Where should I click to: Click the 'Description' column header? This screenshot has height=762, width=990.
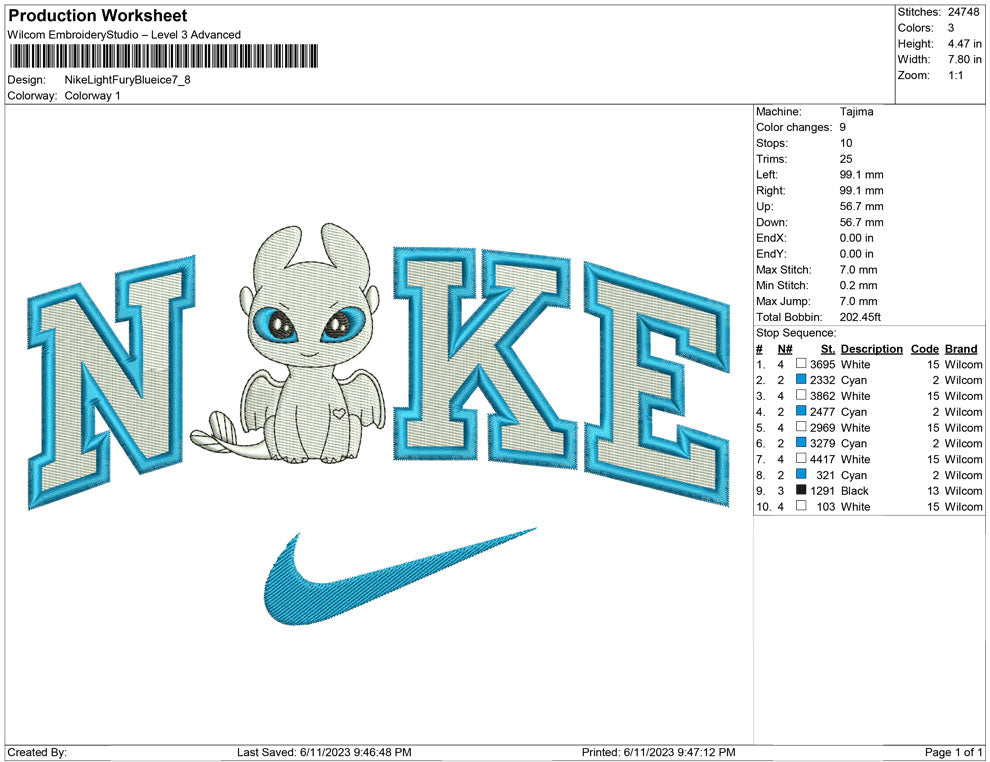click(x=872, y=348)
